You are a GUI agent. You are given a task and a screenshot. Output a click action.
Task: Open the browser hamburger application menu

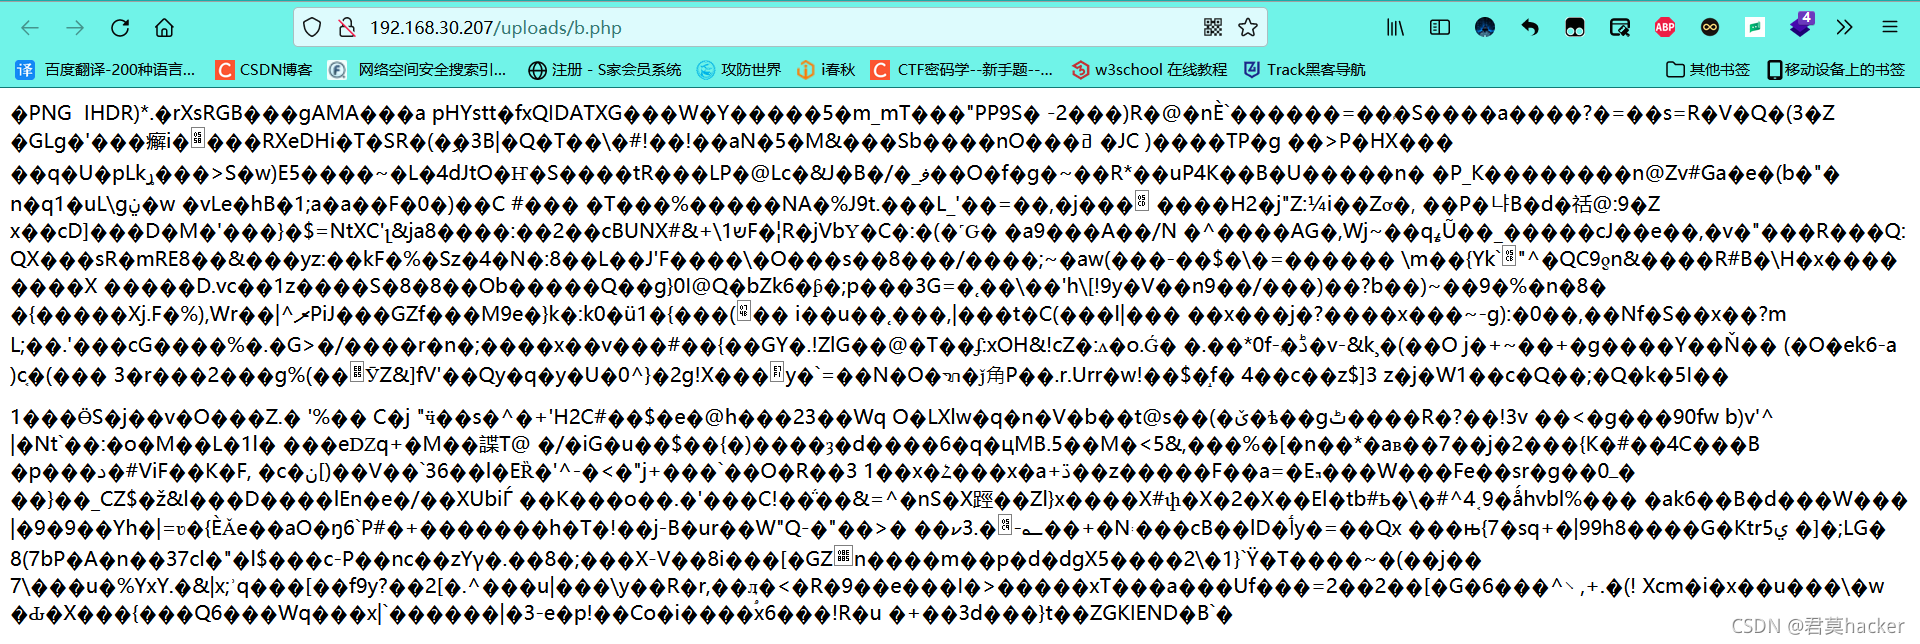click(1890, 27)
